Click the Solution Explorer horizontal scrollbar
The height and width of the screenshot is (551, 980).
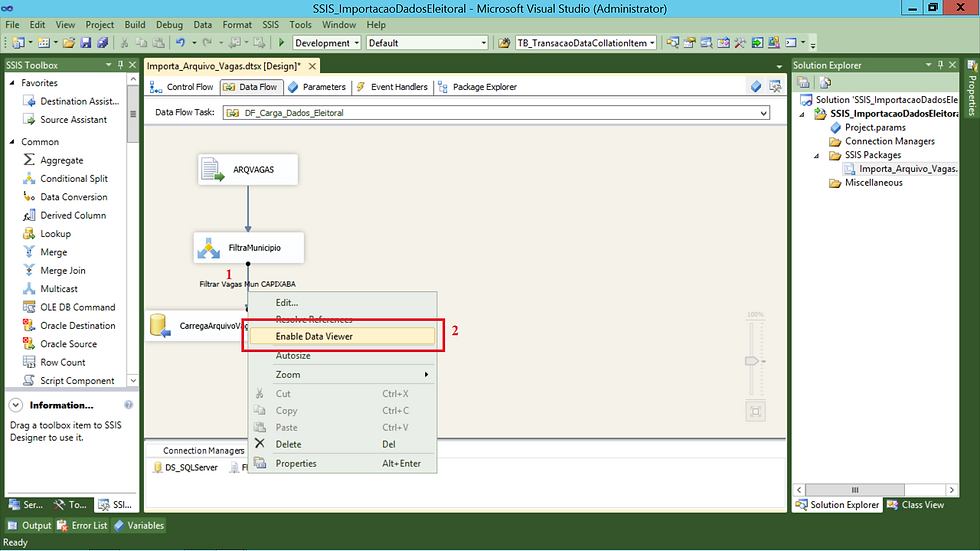pos(875,490)
